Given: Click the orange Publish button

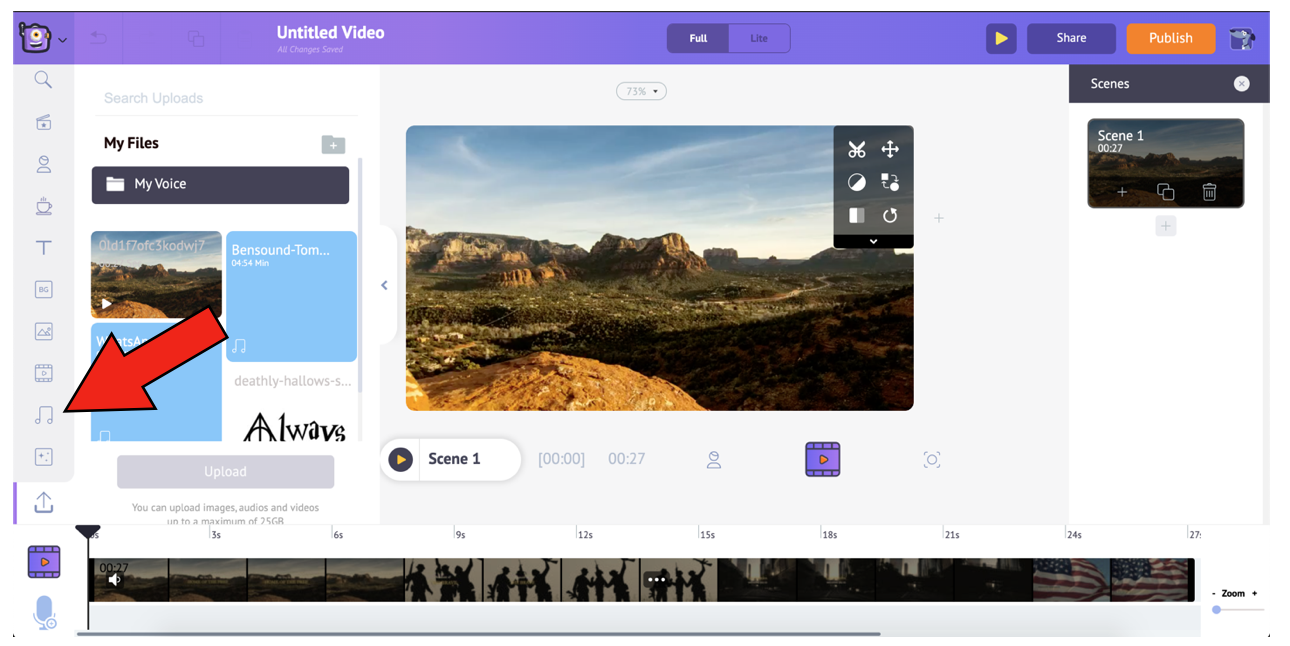Looking at the screenshot, I should point(1170,39).
